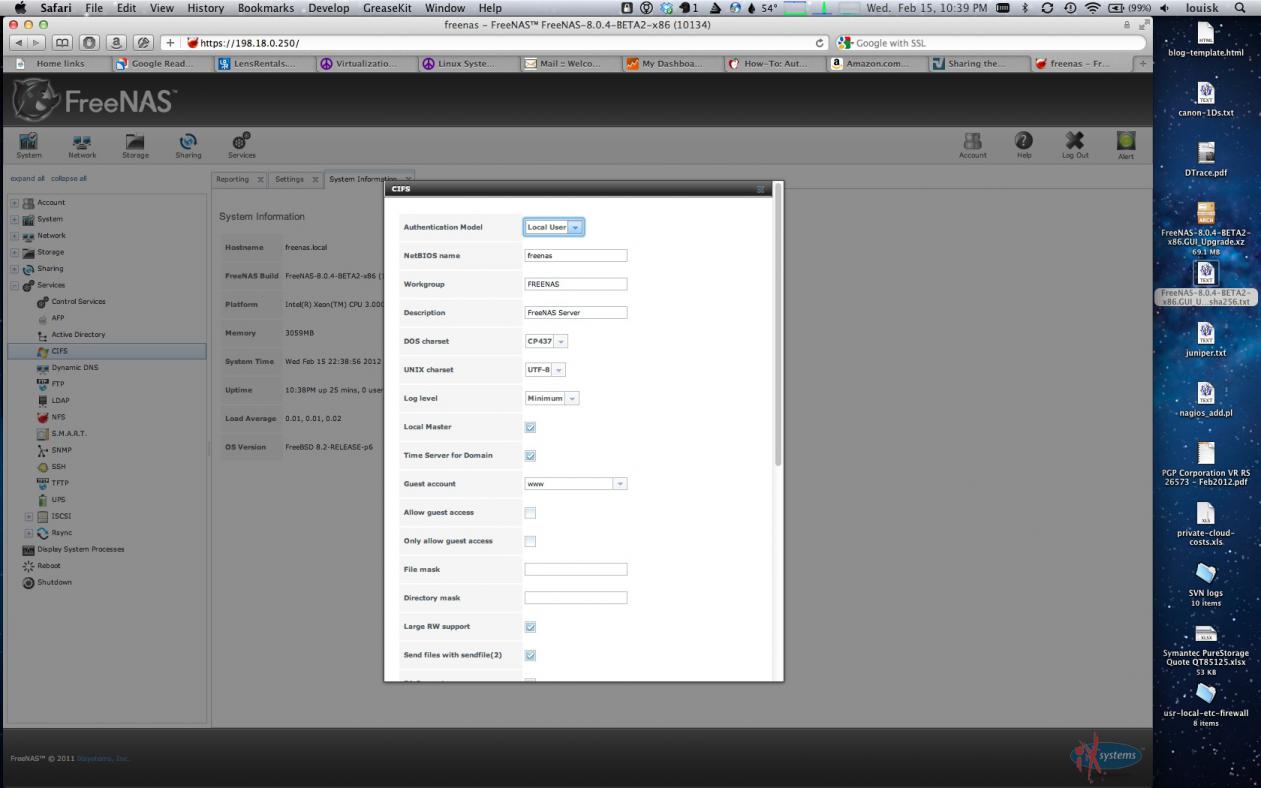
Task: Click collapse all link
Action: (69, 179)
